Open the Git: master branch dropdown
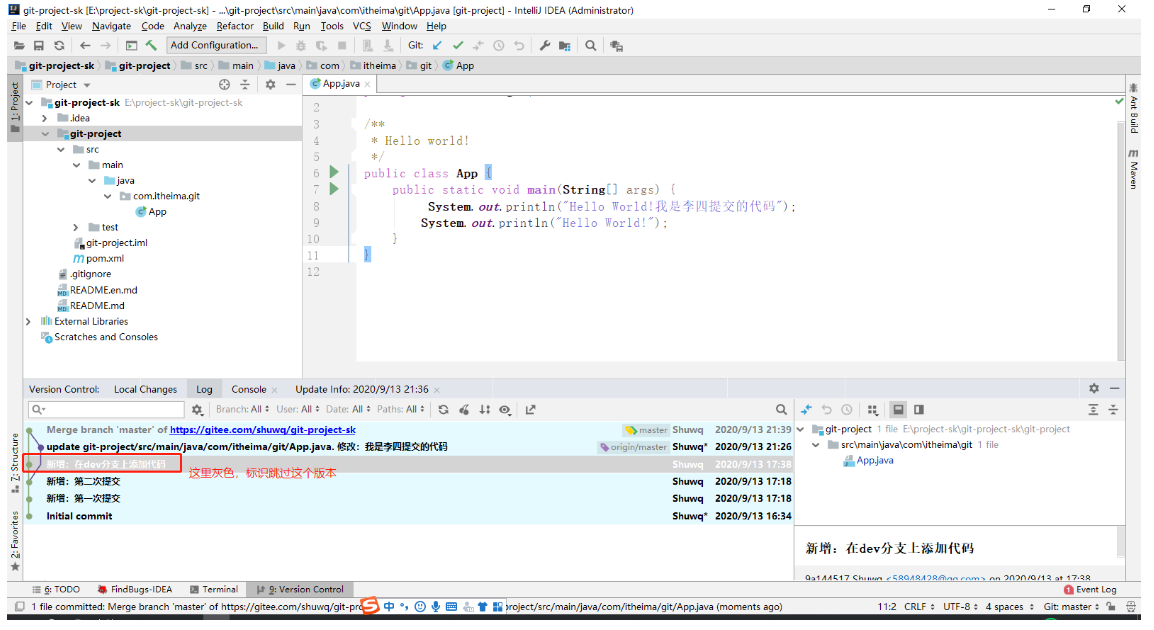This screenshot has width=1154, height=630. click(x=1071, y=606)
